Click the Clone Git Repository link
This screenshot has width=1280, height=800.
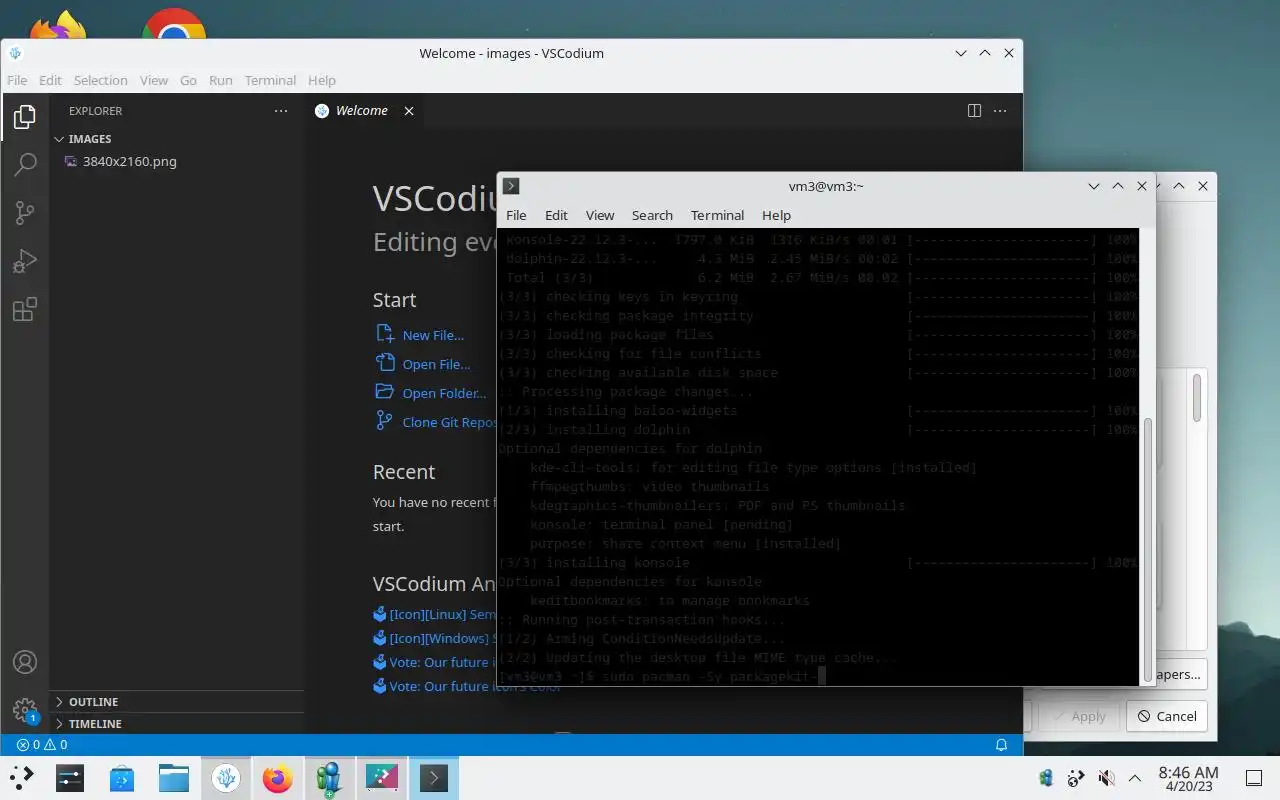pos(449,422)
